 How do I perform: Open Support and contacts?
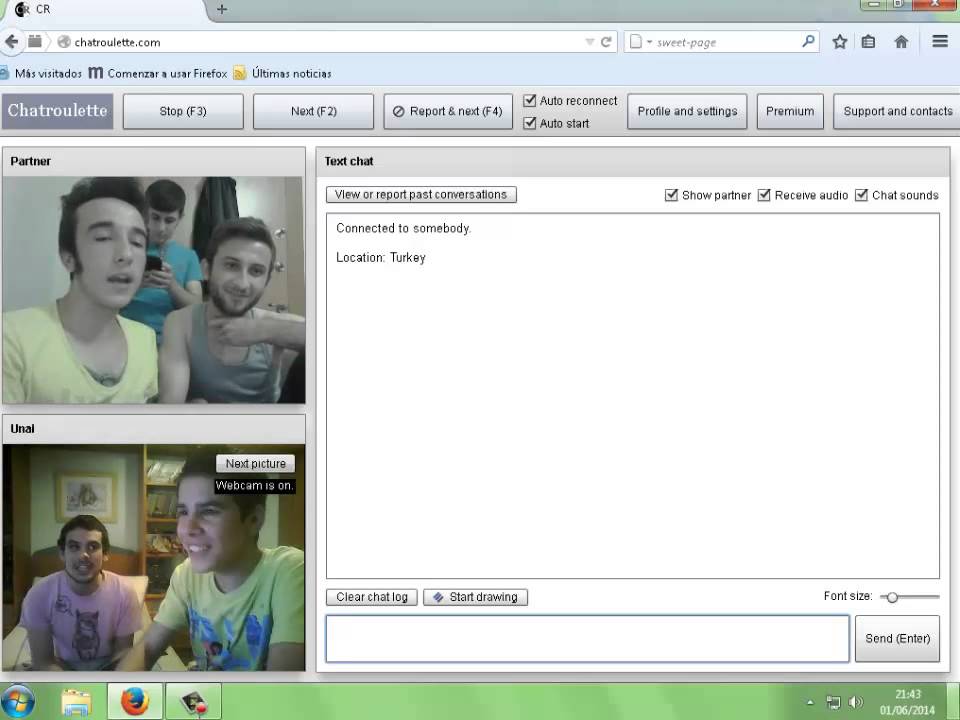pyautogui.click(x=897, y=111)
